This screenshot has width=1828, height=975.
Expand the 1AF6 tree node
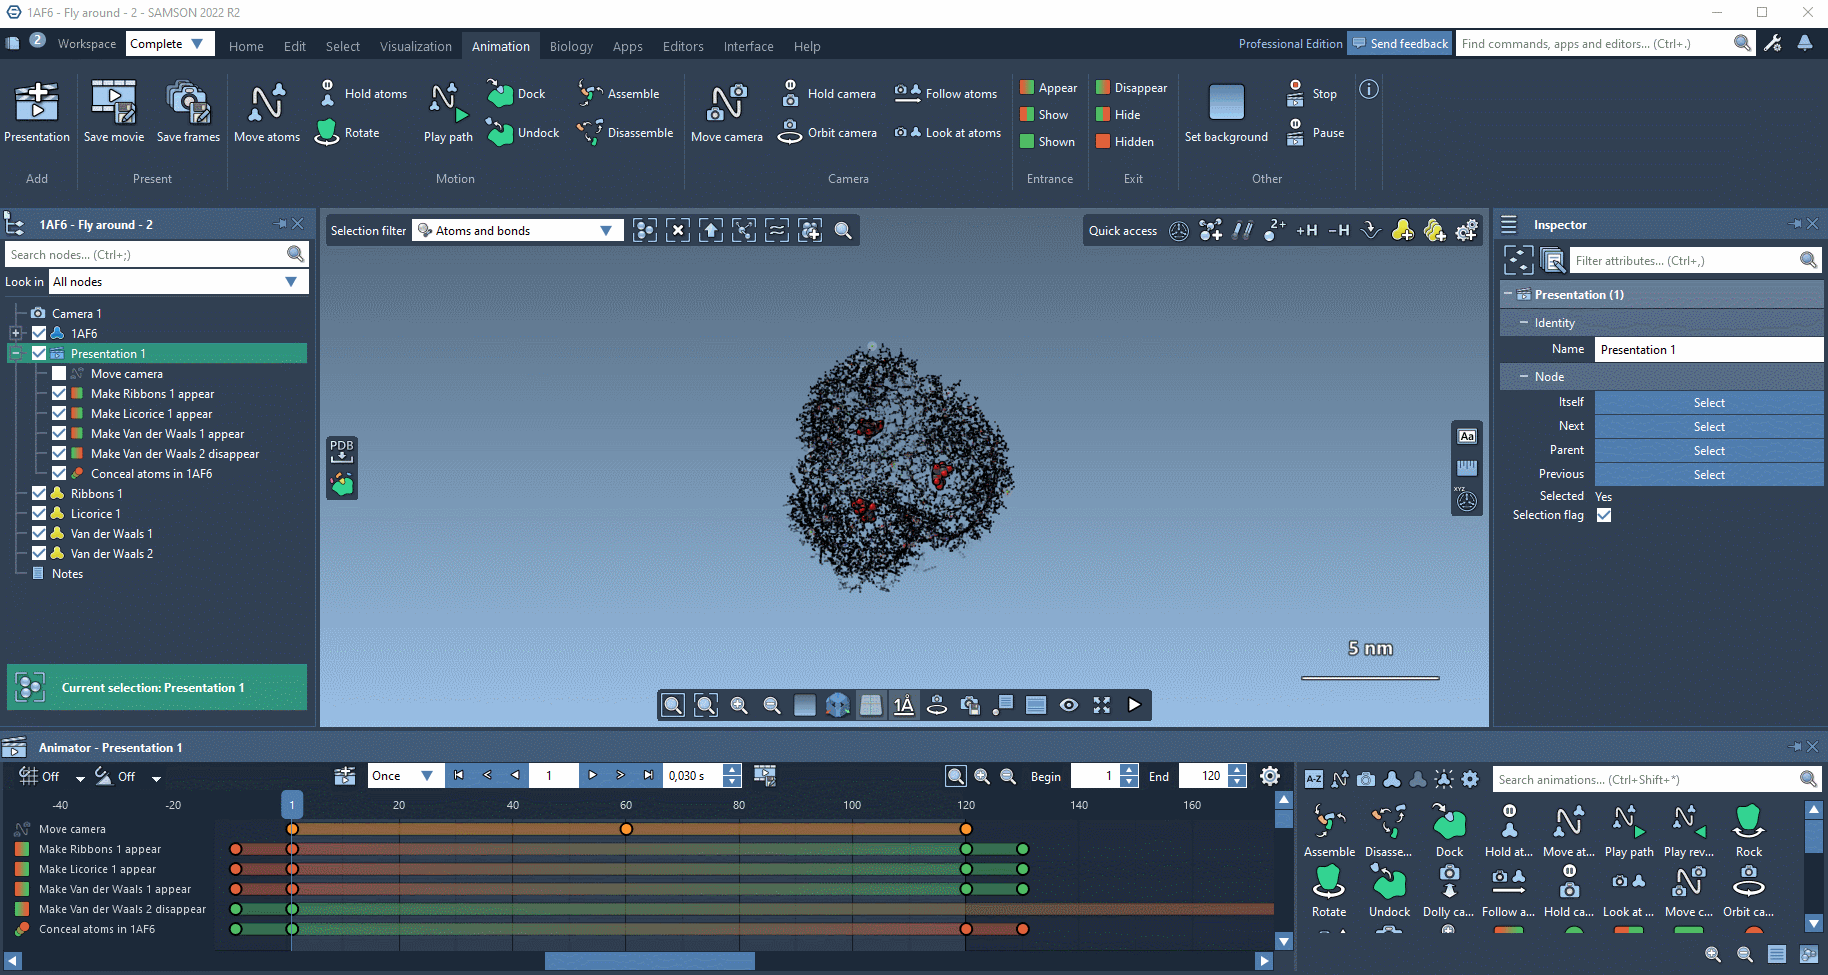(x=15, y=334)
